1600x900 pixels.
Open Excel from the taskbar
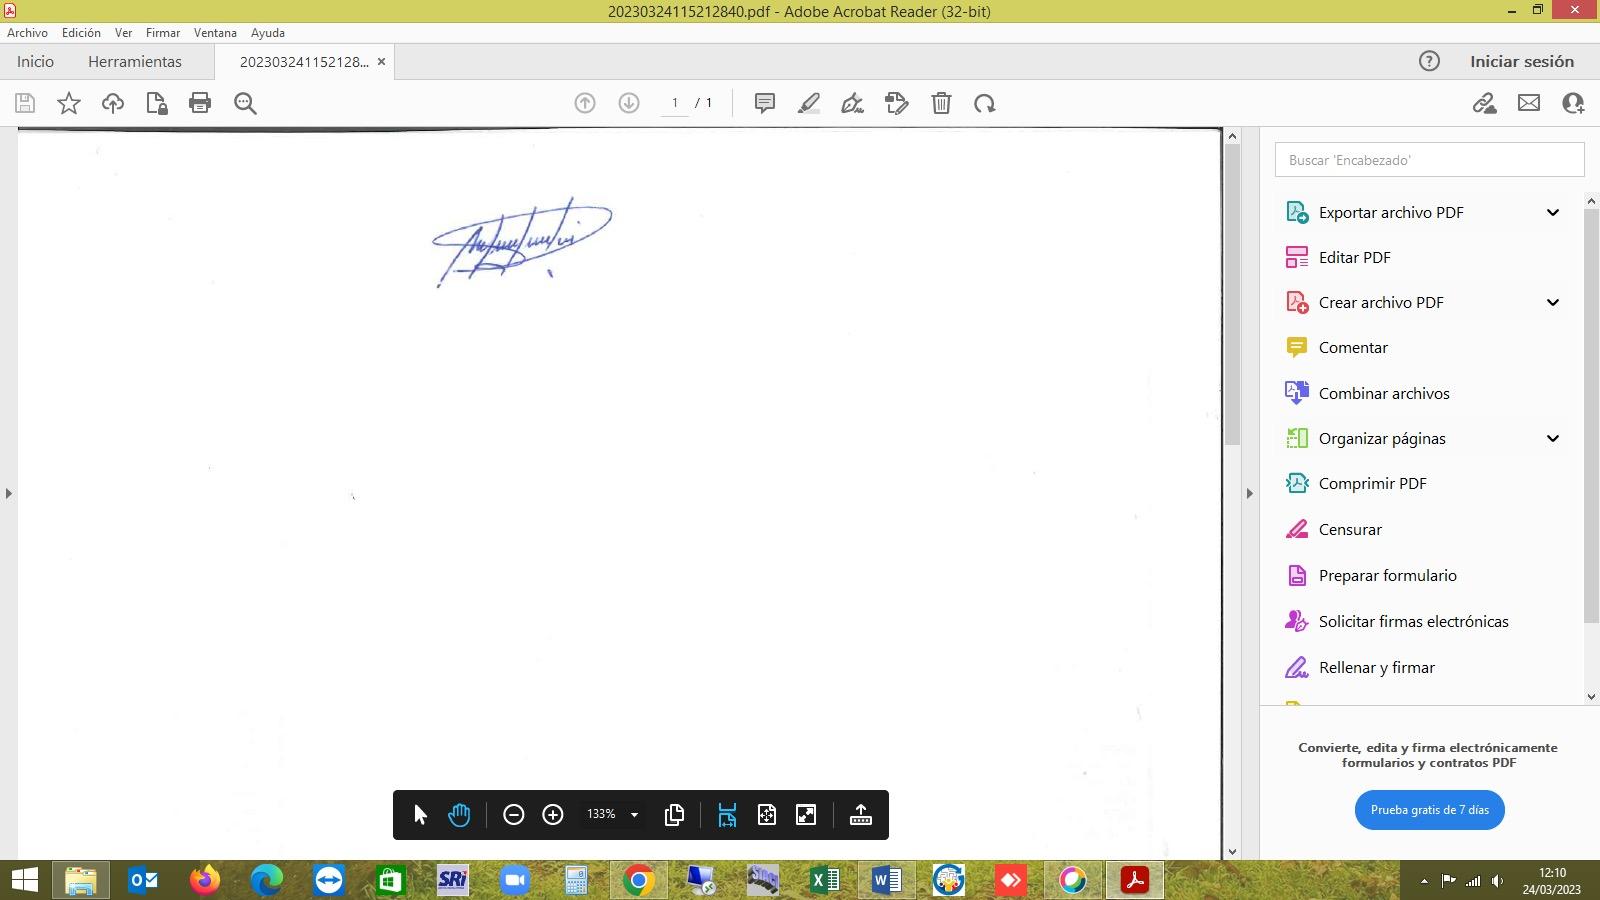pos(825,880)
